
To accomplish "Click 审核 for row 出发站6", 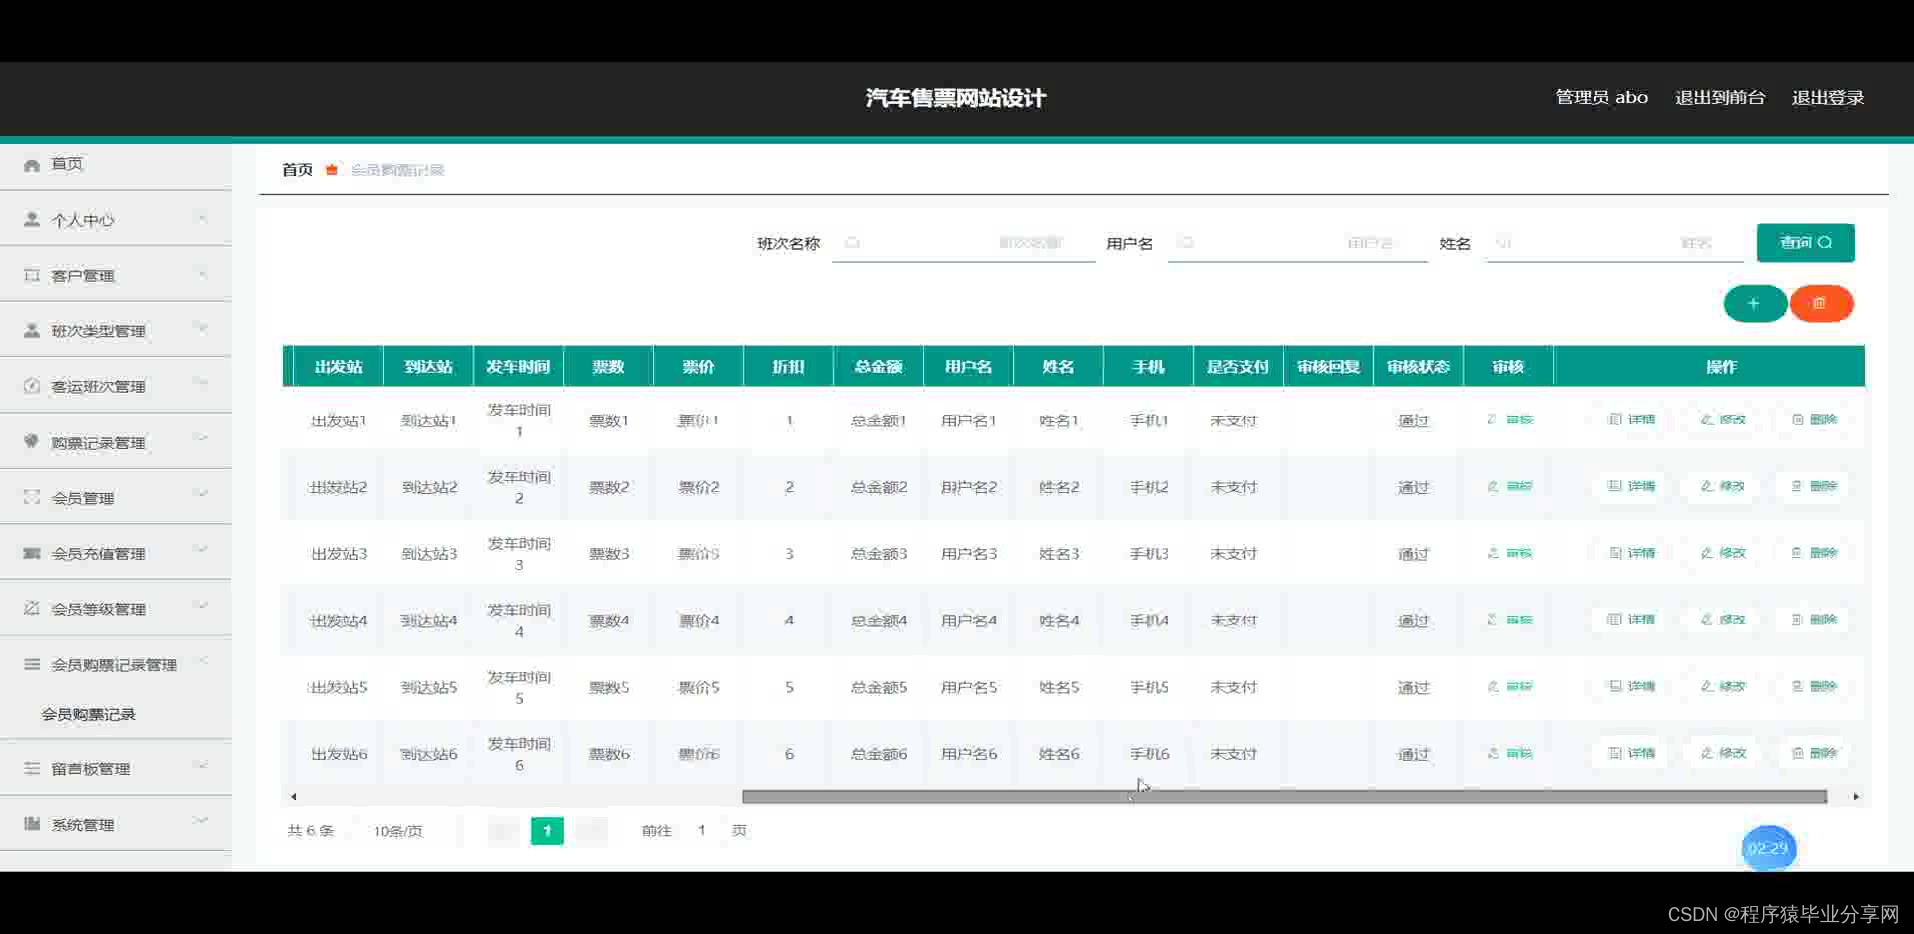I will tap(1509, 753).
